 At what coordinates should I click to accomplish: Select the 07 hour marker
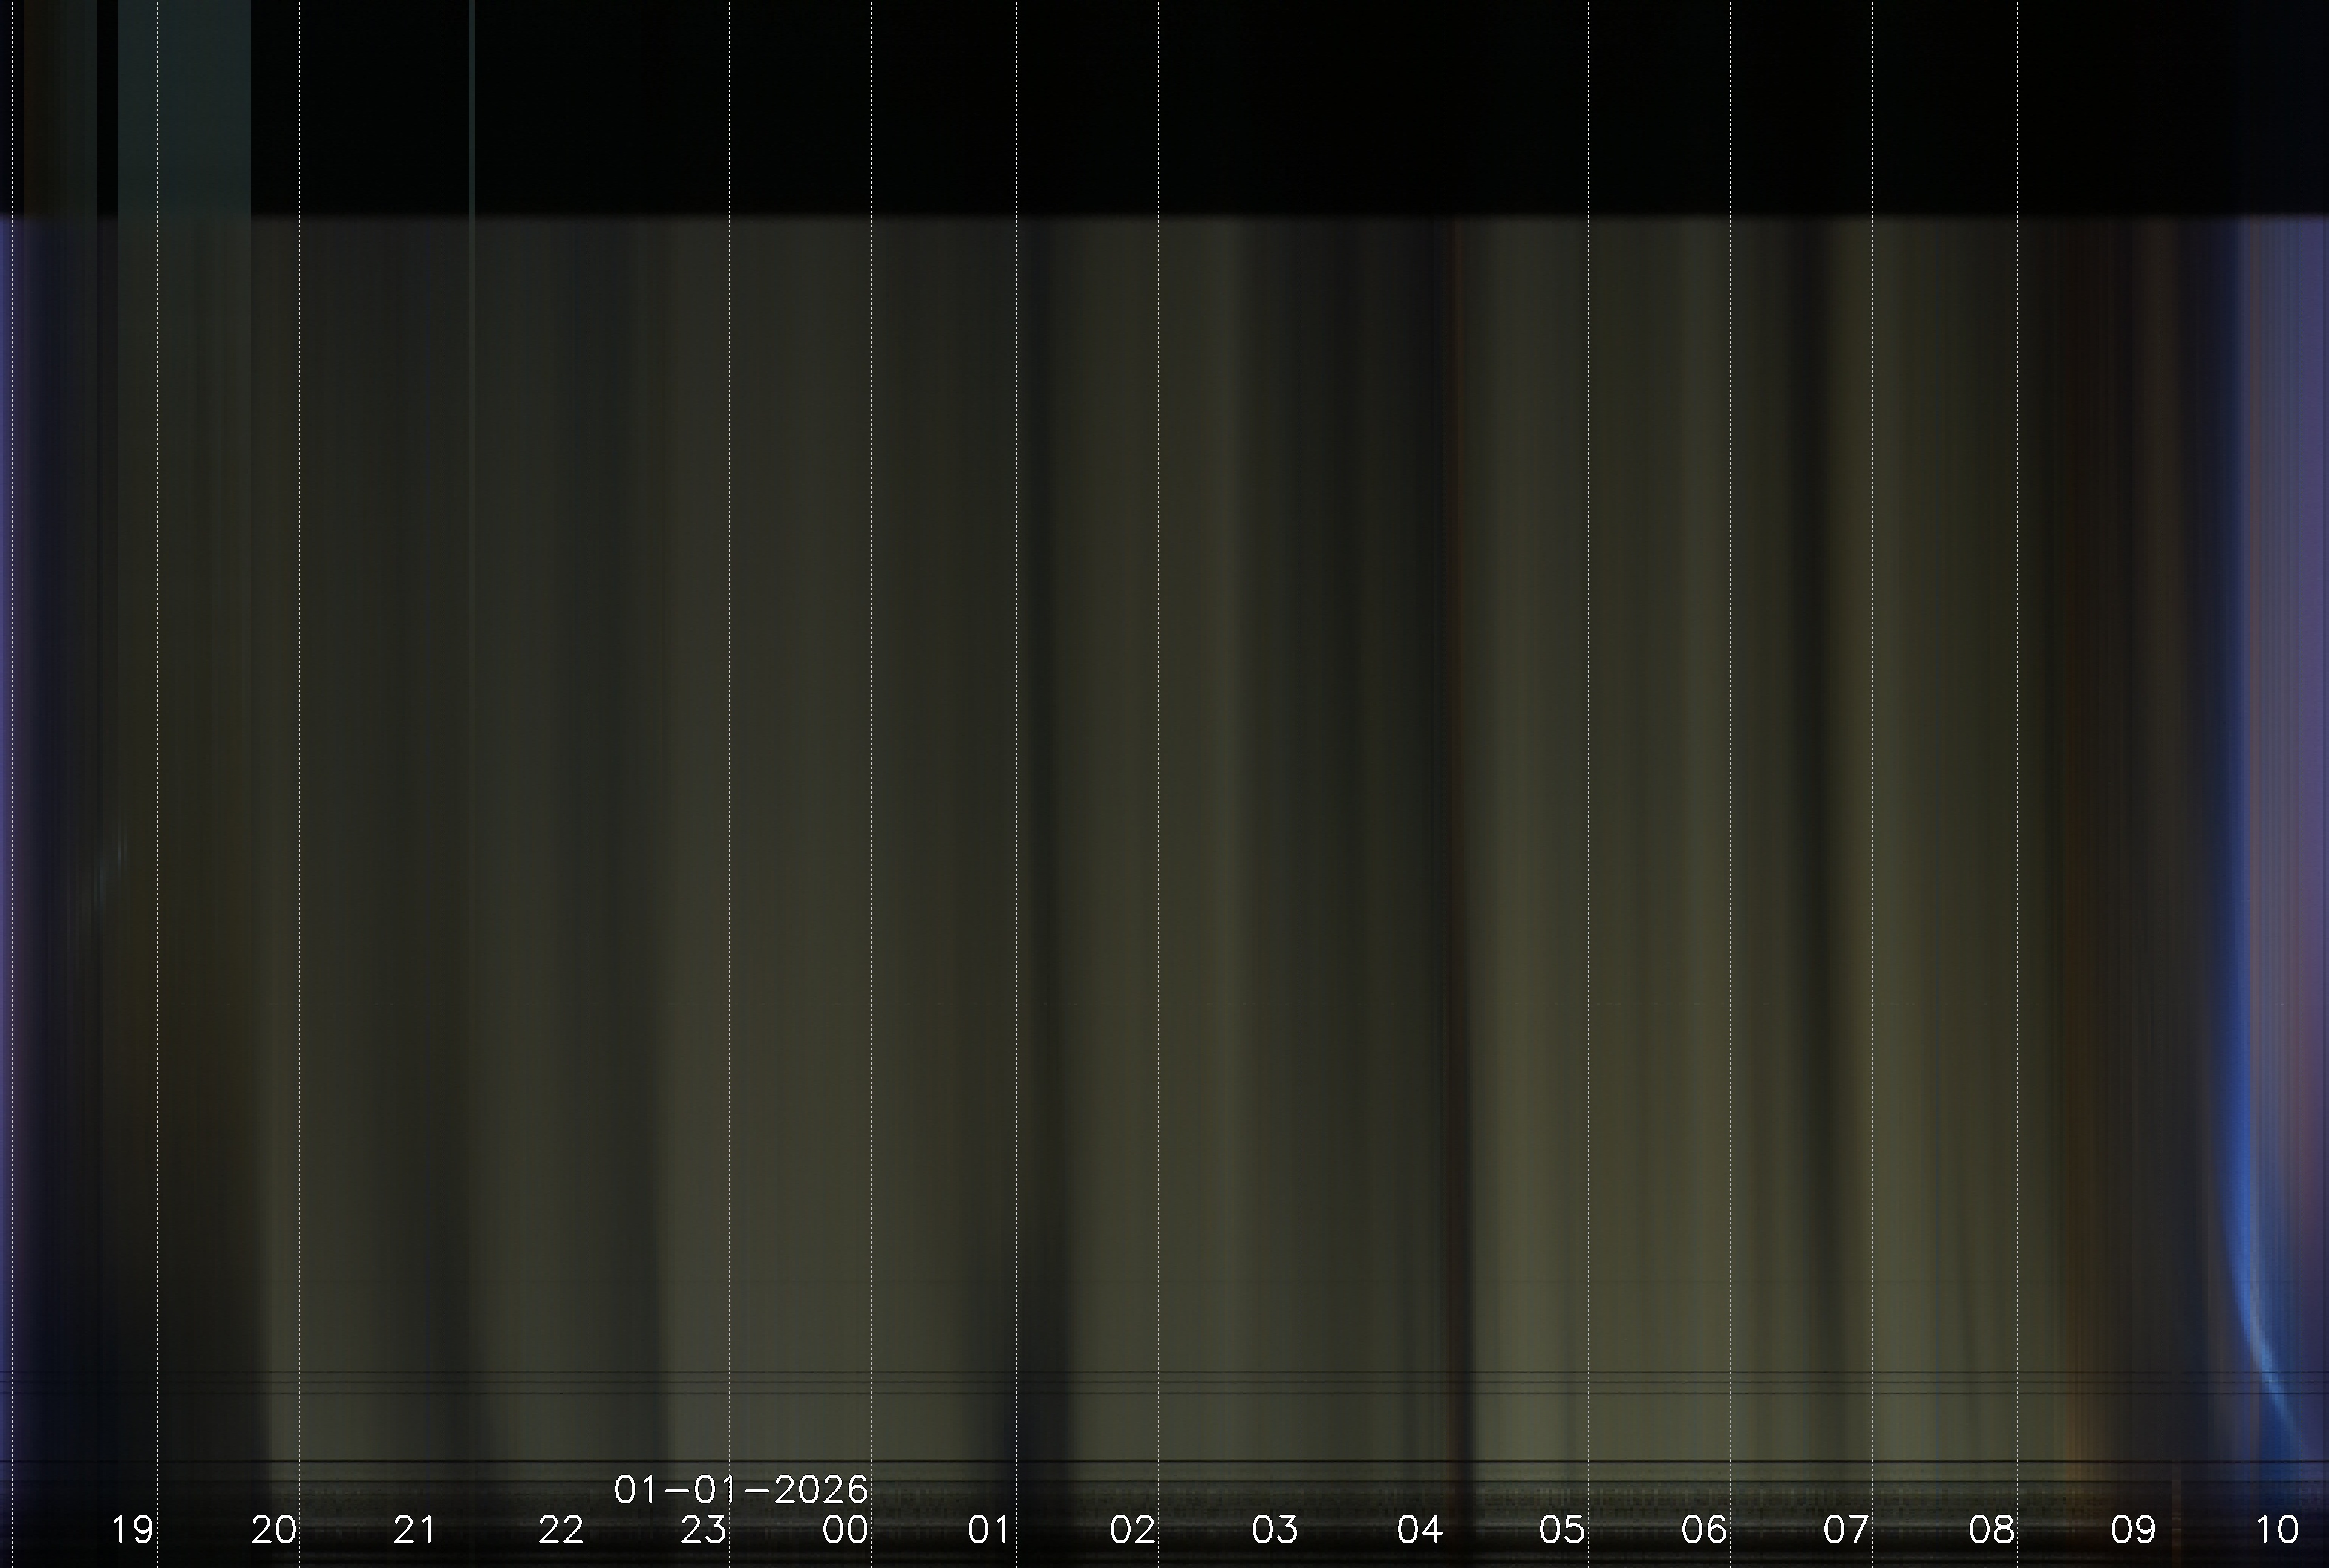[1846, 1529]
